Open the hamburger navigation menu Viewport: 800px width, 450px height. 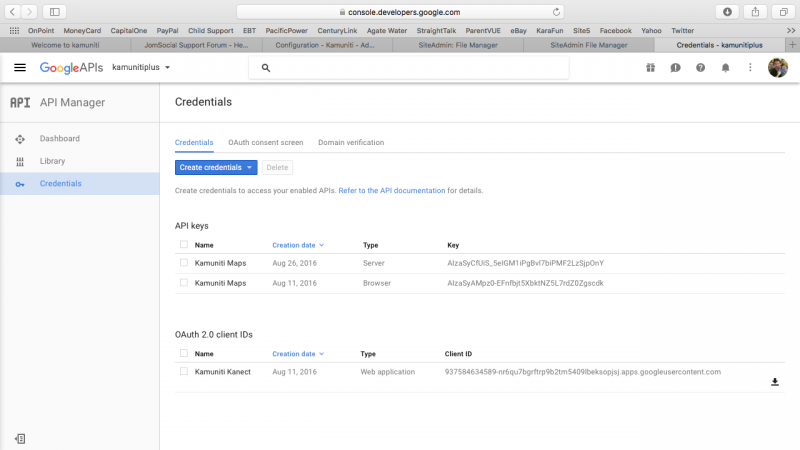coord(20,67)
